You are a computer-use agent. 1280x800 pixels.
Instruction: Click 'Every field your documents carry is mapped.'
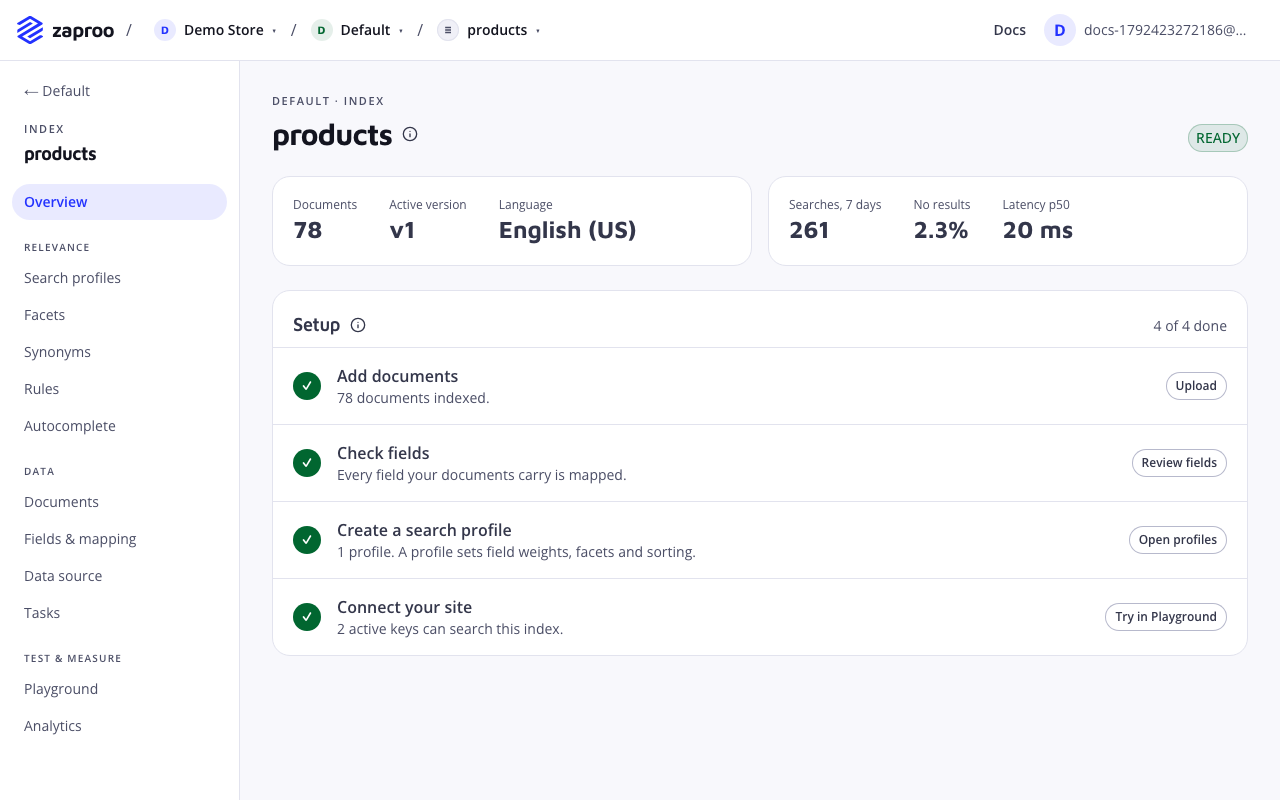click(482, 475)
